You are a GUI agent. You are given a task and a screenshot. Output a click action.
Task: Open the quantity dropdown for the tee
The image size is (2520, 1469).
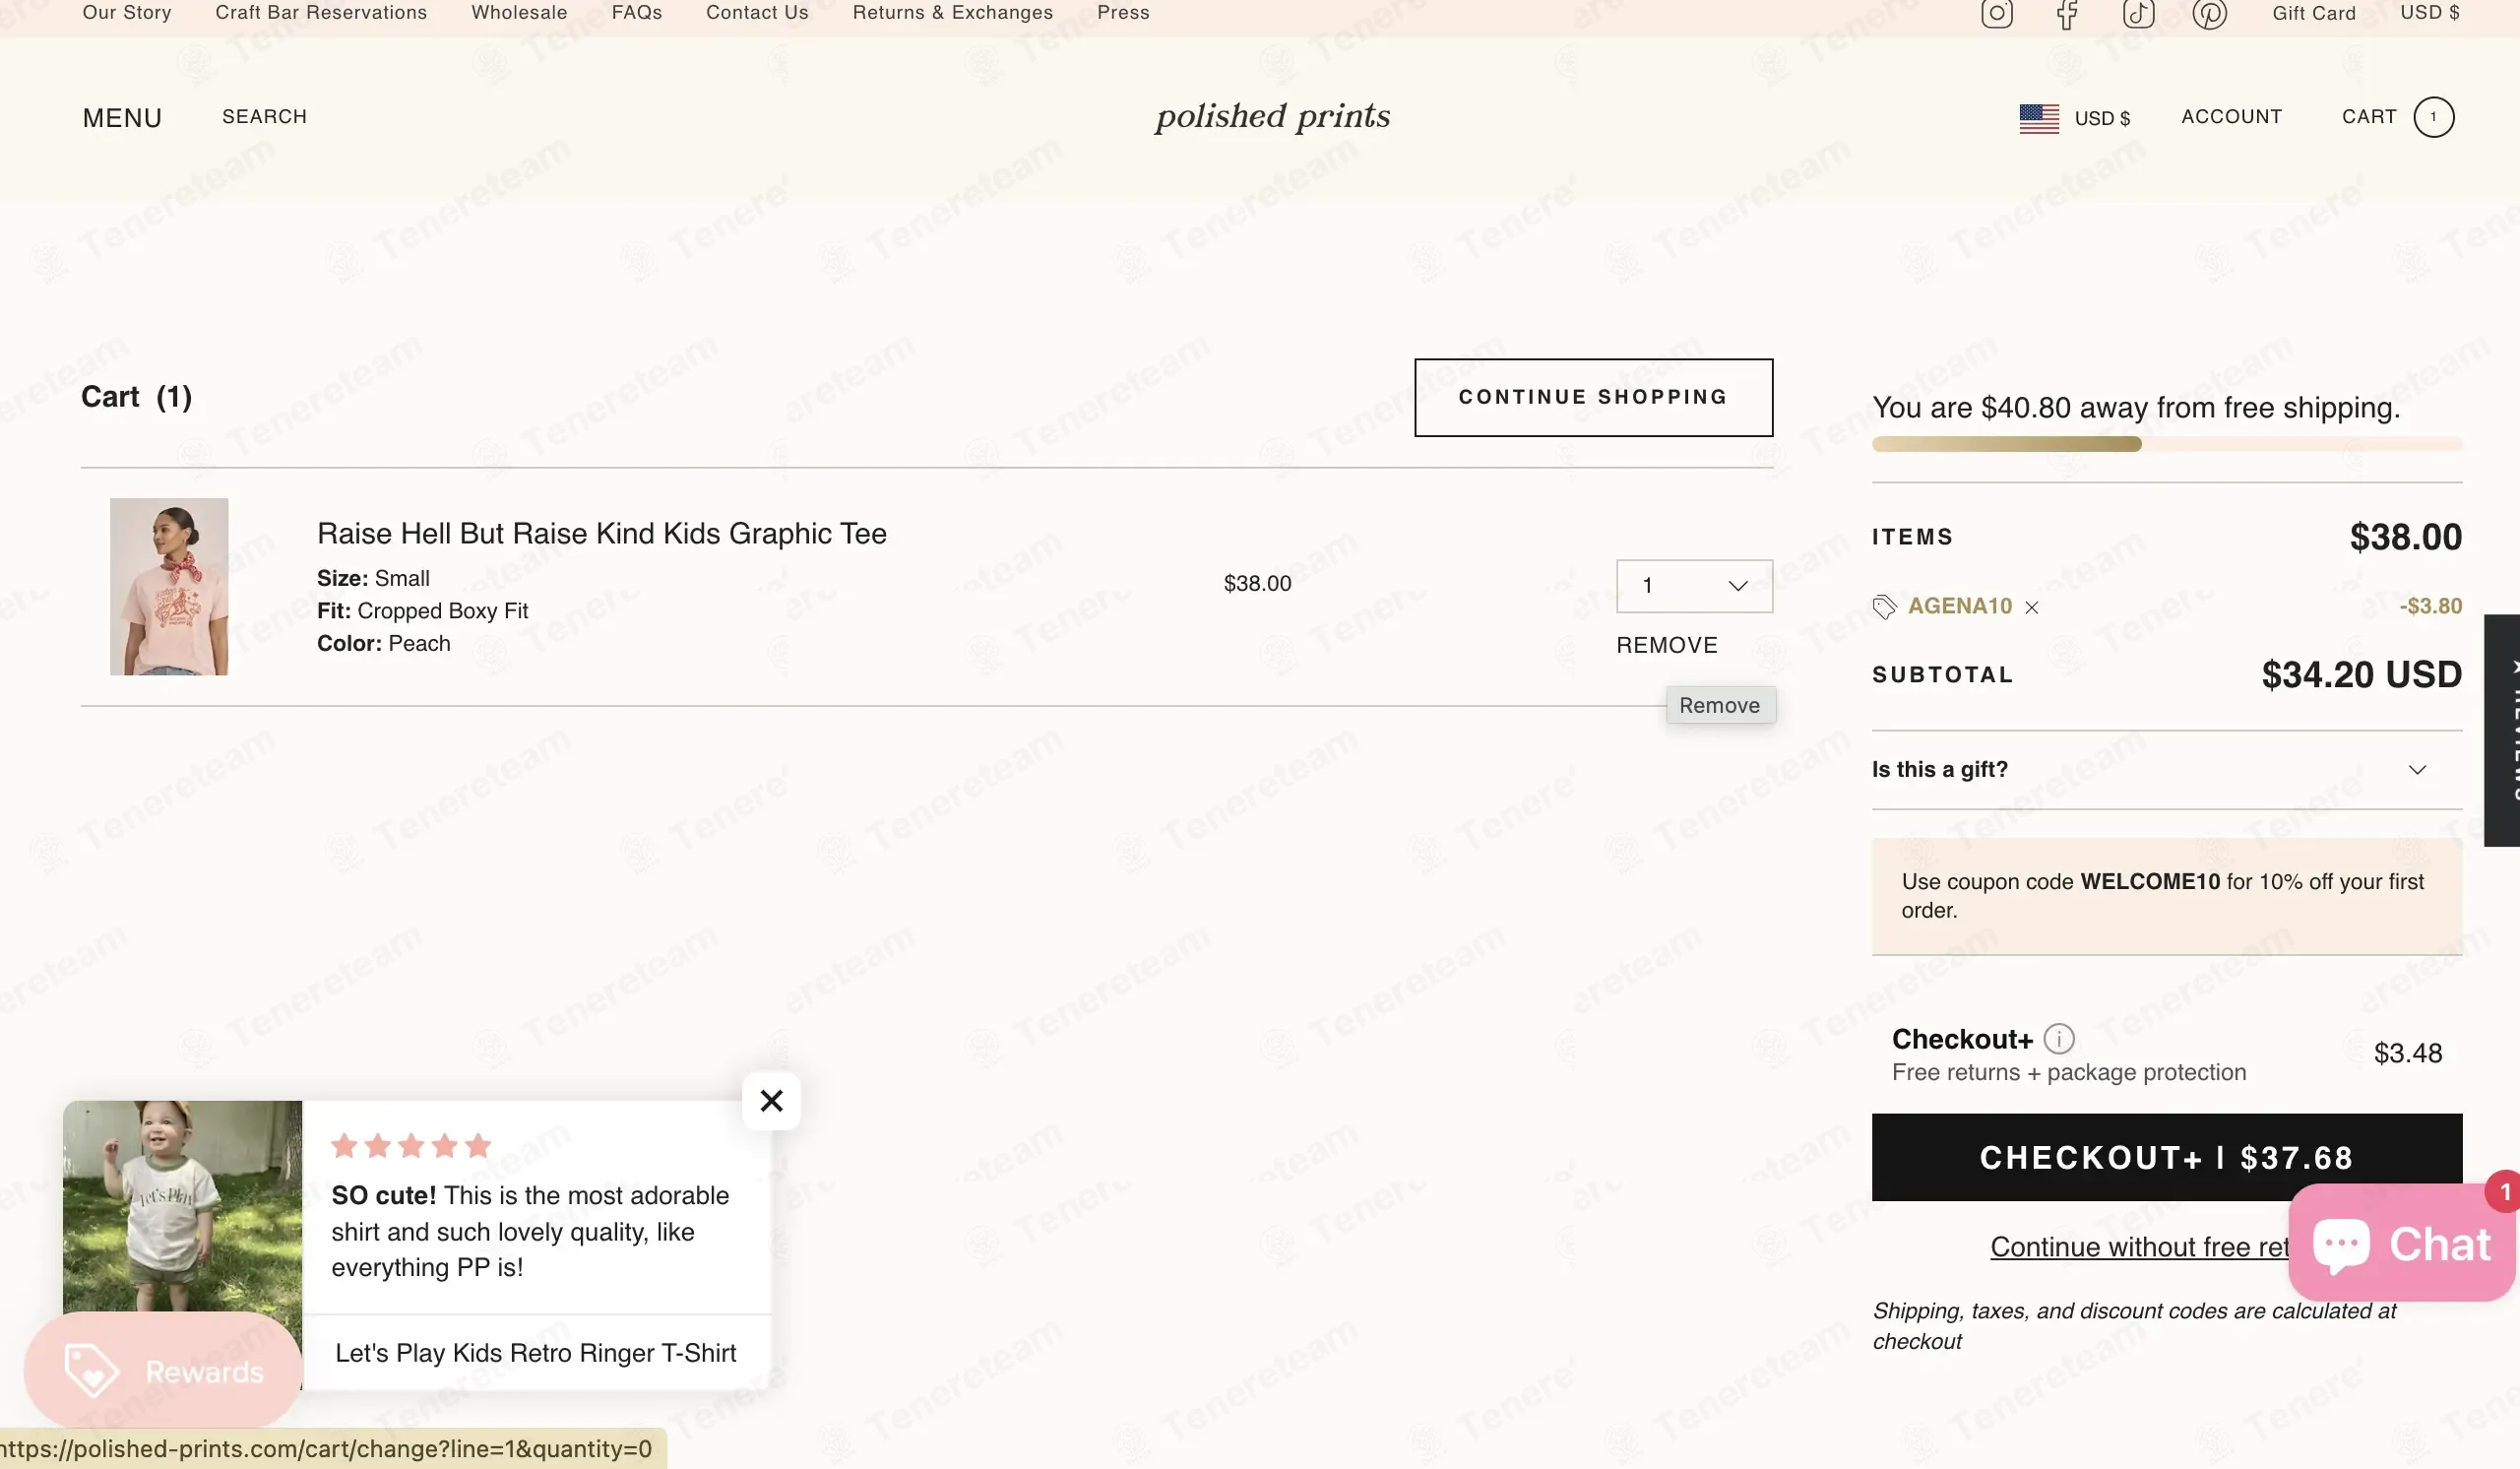click(x=1694, y=586)
